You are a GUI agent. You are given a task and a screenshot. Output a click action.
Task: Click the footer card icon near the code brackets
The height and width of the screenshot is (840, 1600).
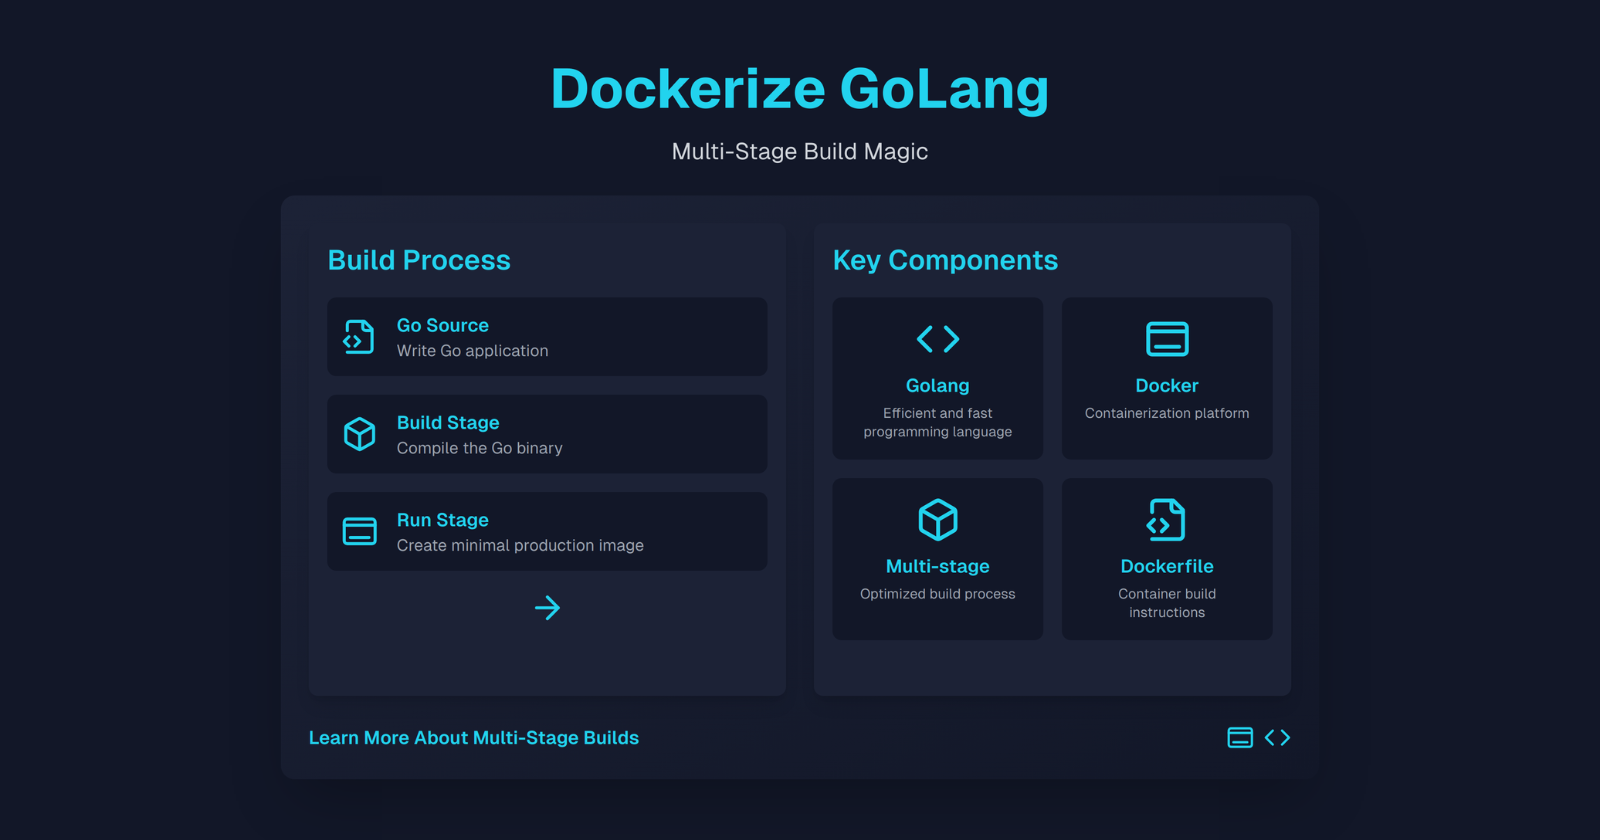(x=1240, y=738)
